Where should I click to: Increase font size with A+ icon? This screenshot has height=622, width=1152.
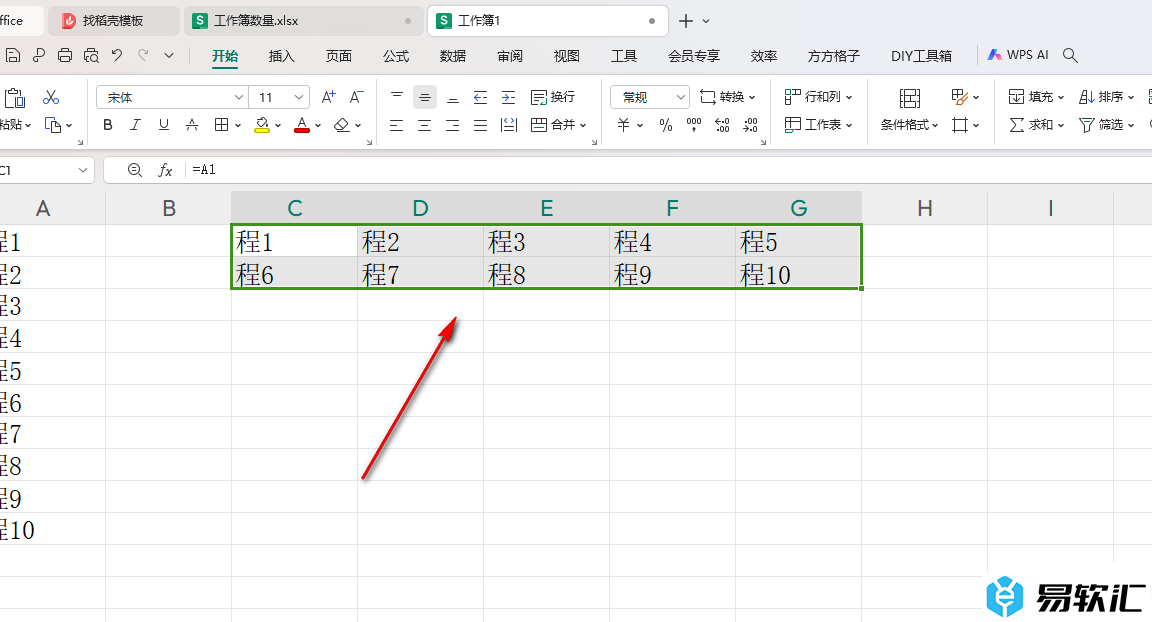coord(328,97)
